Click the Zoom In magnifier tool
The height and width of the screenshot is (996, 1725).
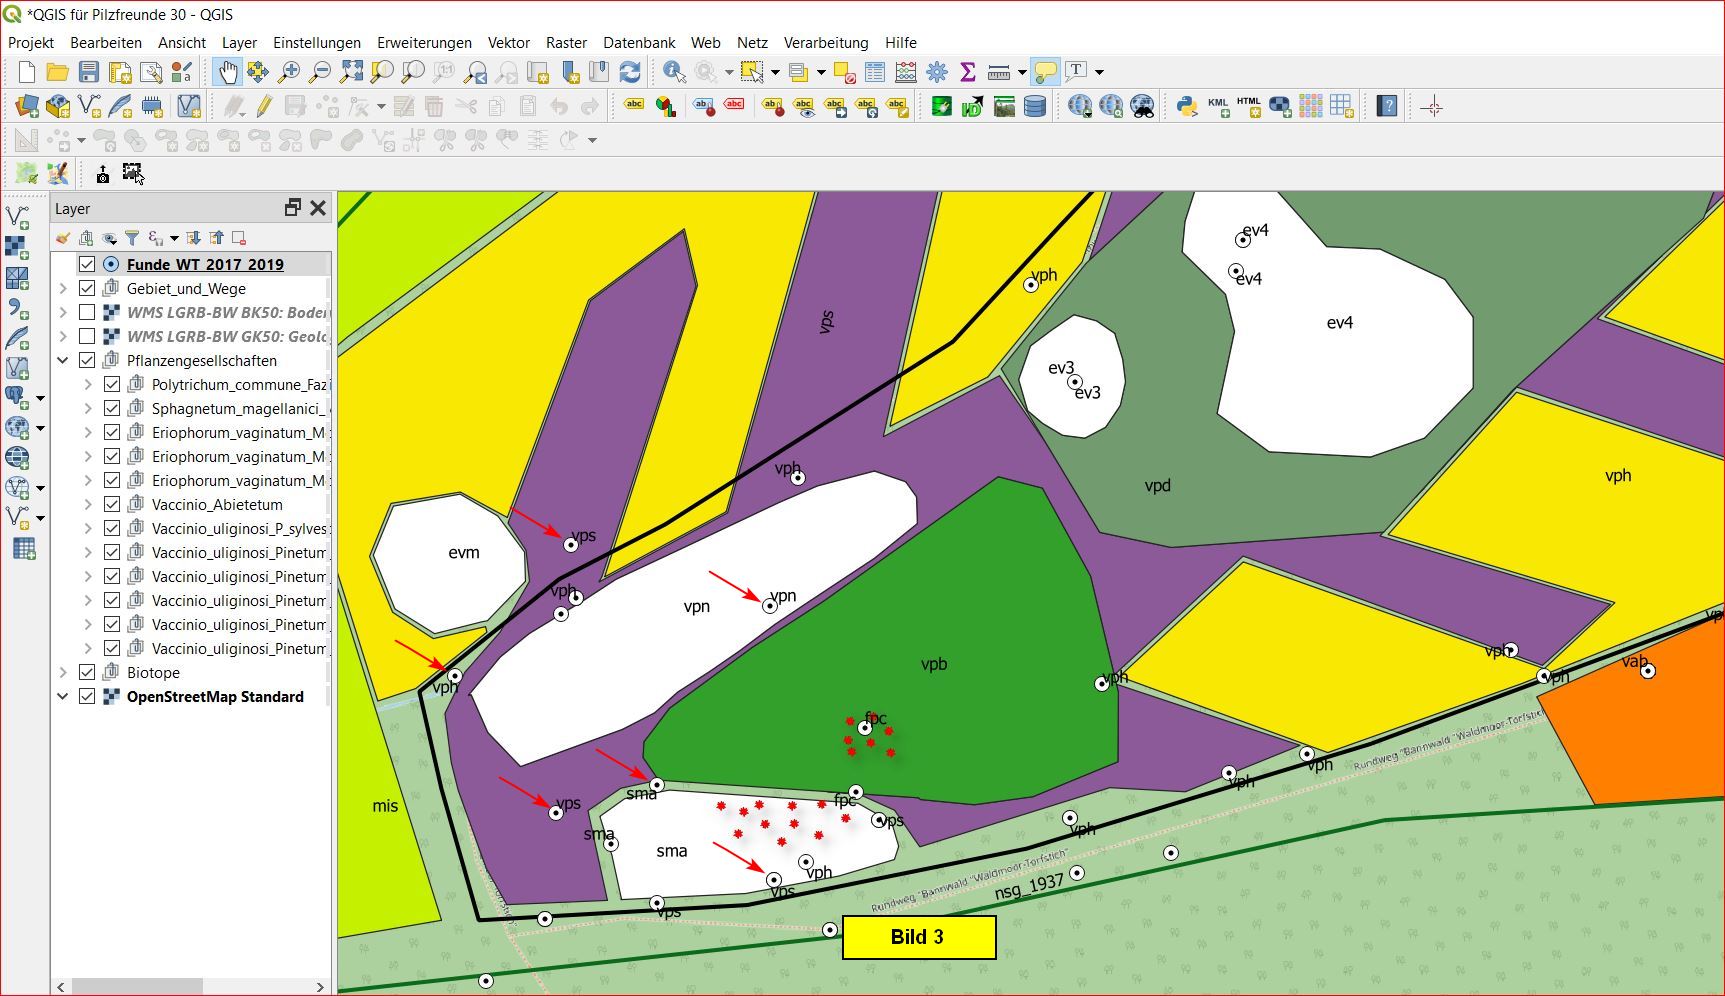pyautogui.click(x=289, y=72)
